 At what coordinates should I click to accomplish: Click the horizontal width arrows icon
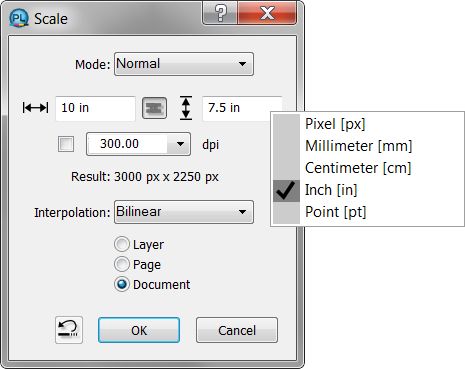coord(35,108)
